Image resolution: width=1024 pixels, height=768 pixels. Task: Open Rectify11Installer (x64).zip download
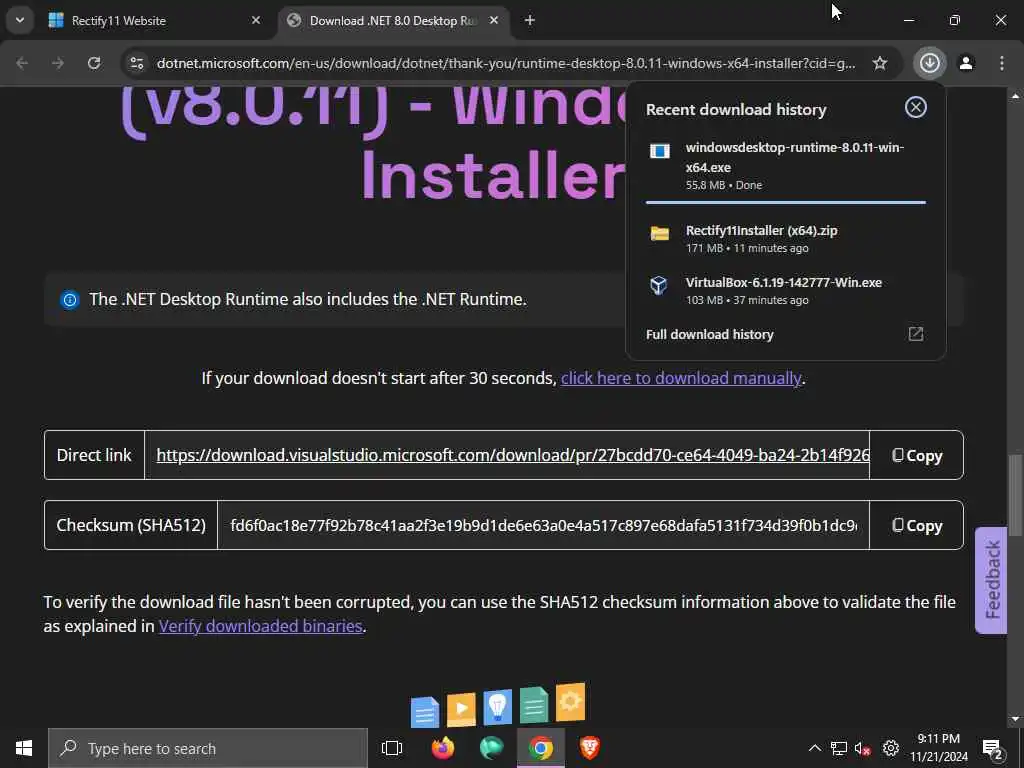(786, 238)
